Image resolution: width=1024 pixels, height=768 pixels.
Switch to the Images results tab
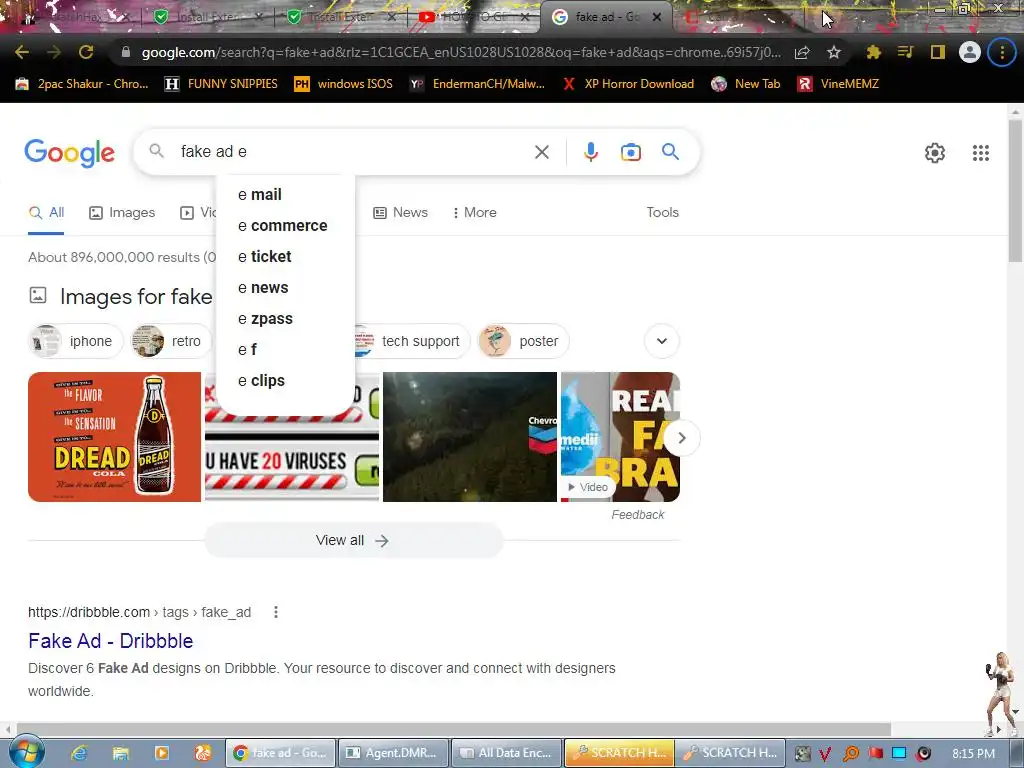(x=122, y=212)
